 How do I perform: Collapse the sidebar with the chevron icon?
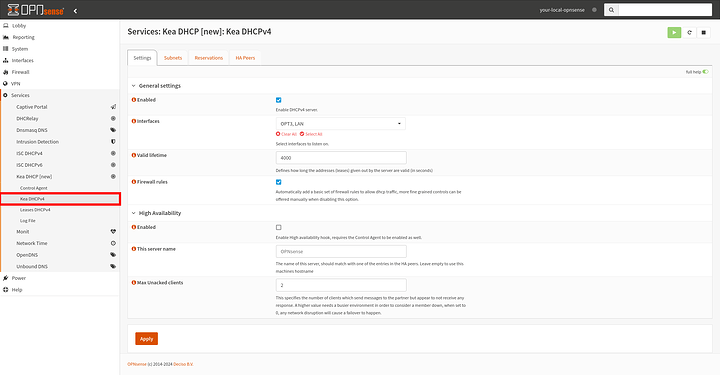point(75,11)
